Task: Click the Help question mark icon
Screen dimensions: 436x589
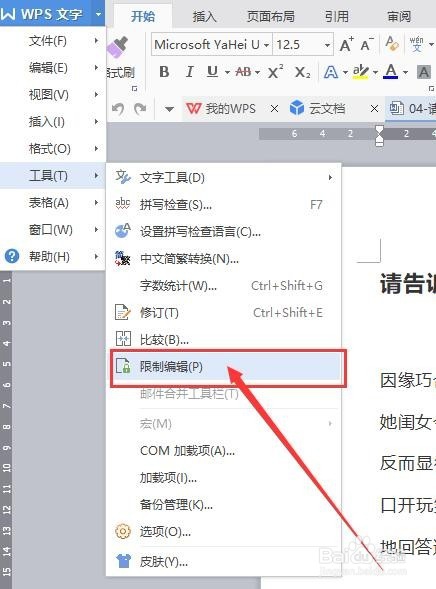Action: click(x=12, y=256)
